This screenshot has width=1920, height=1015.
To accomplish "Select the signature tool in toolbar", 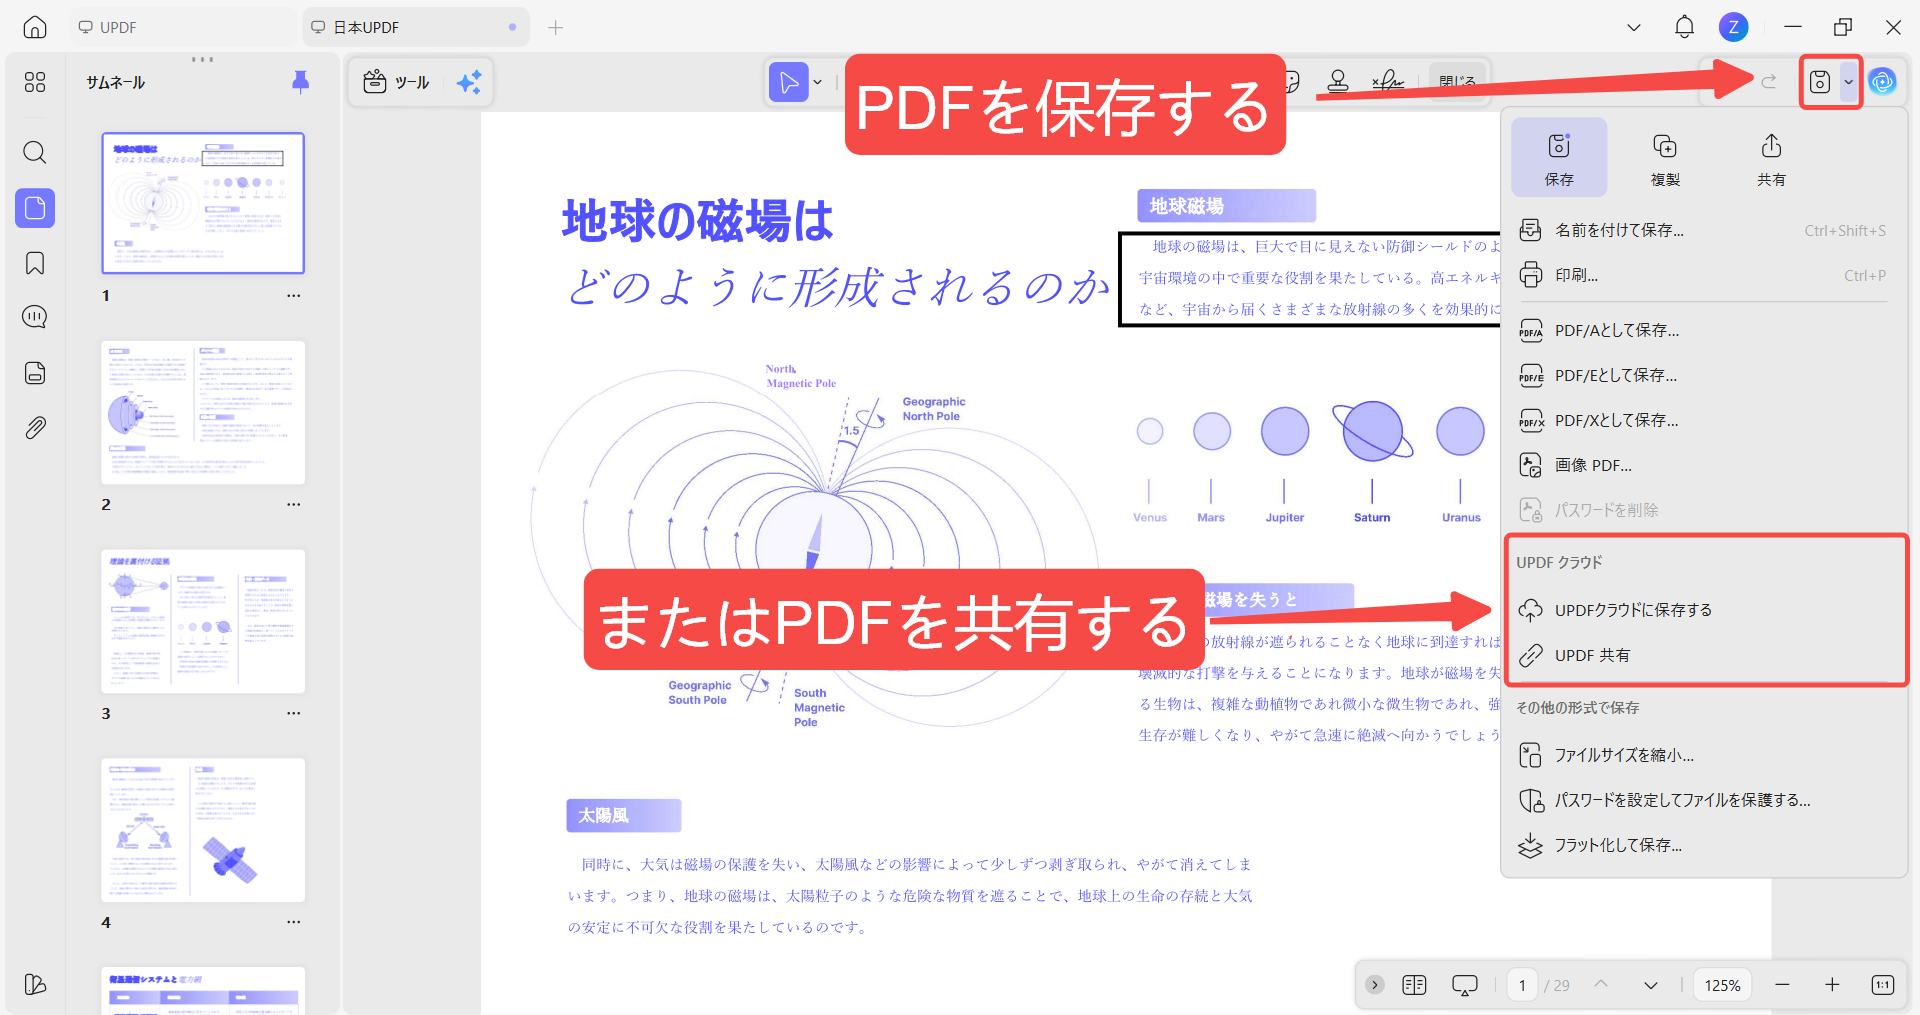I will (1387, 82).
